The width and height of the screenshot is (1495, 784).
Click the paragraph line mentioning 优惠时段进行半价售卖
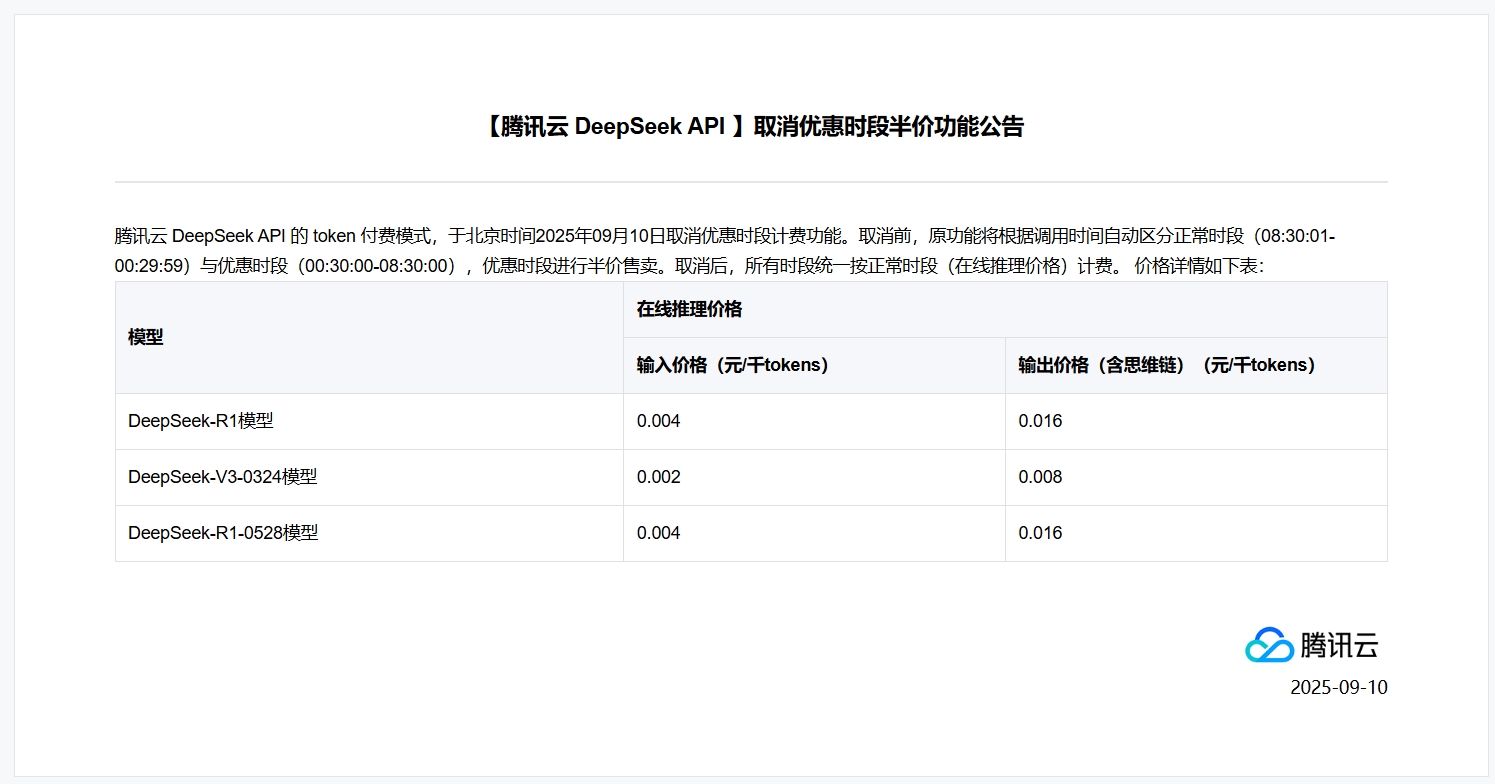coord(690,267)
